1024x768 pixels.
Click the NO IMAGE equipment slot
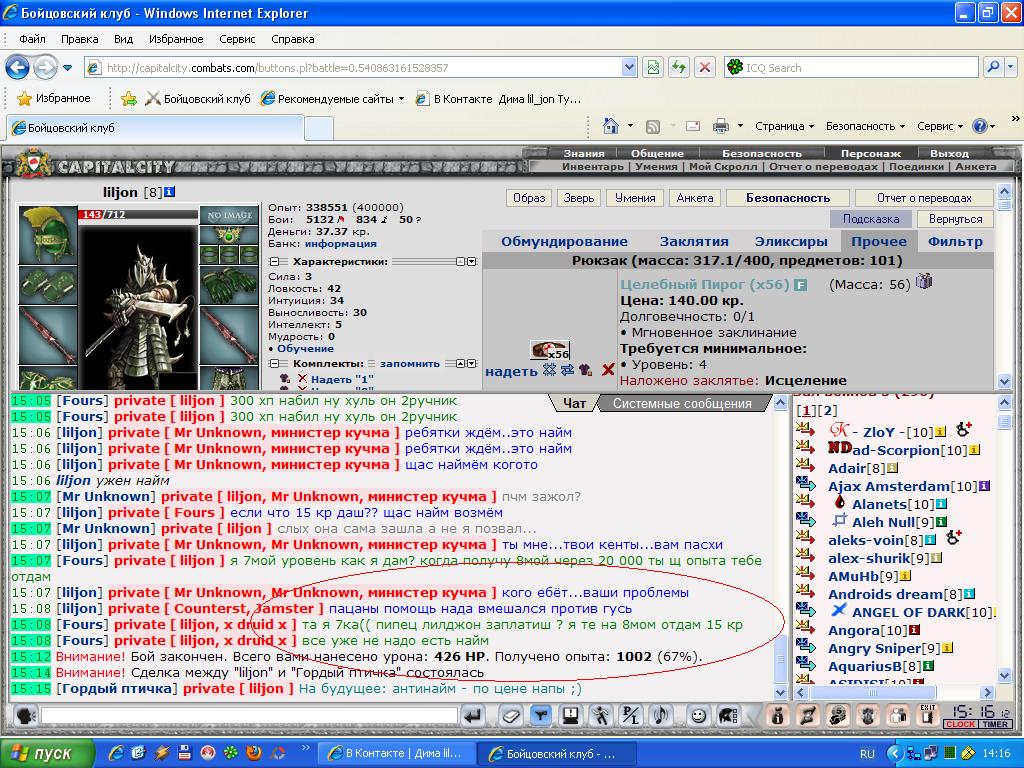coord(229,215)
